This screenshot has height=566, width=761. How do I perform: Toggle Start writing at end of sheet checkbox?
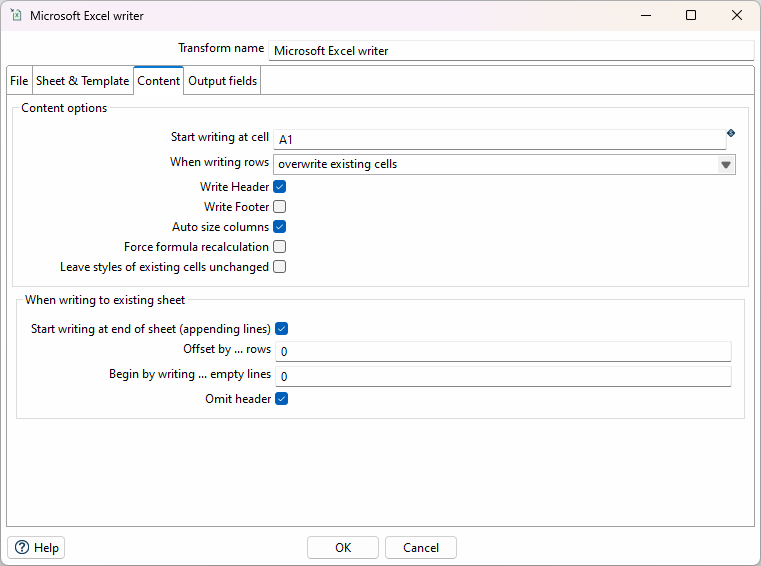click(281, 329)
